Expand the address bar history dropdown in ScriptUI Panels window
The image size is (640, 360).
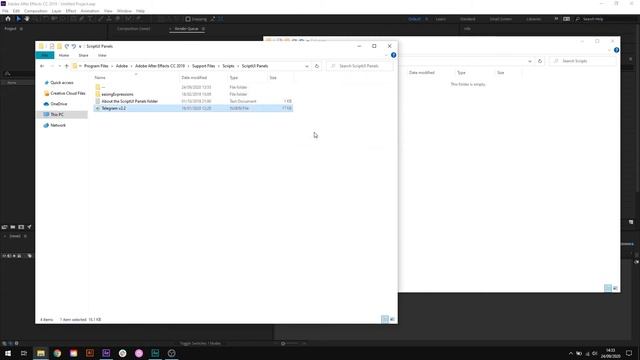307,66
